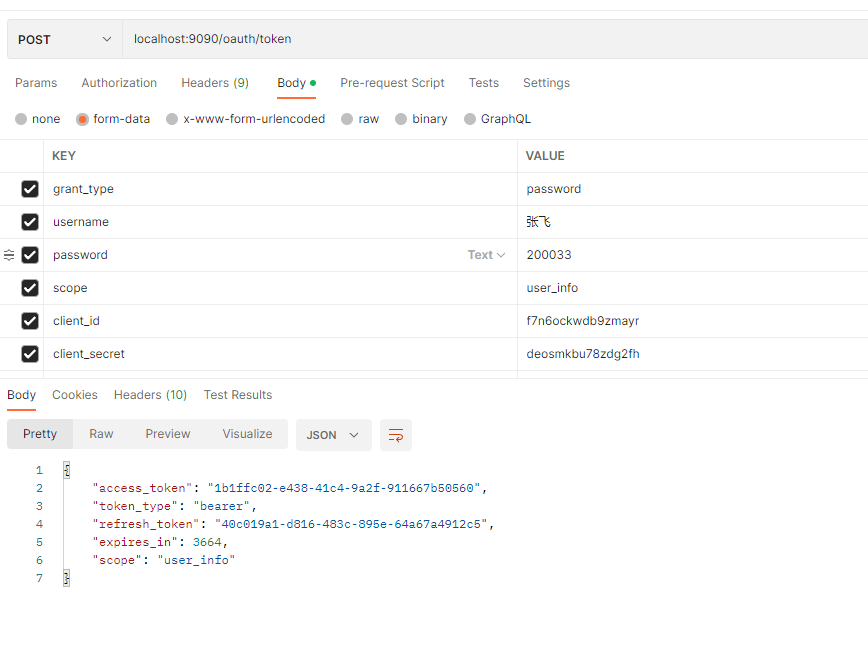Select the raw body type radio

(x=347, y=119)
